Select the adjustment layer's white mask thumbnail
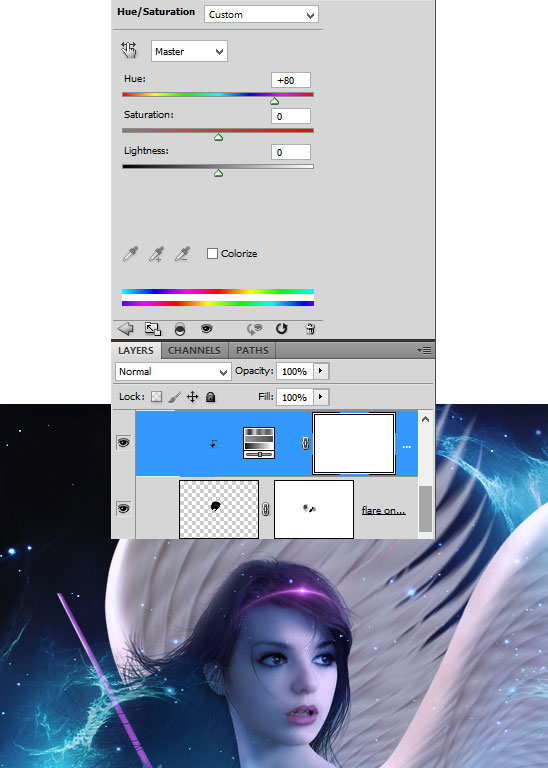This screenshot has height=768, width=548. coord(354,443)
